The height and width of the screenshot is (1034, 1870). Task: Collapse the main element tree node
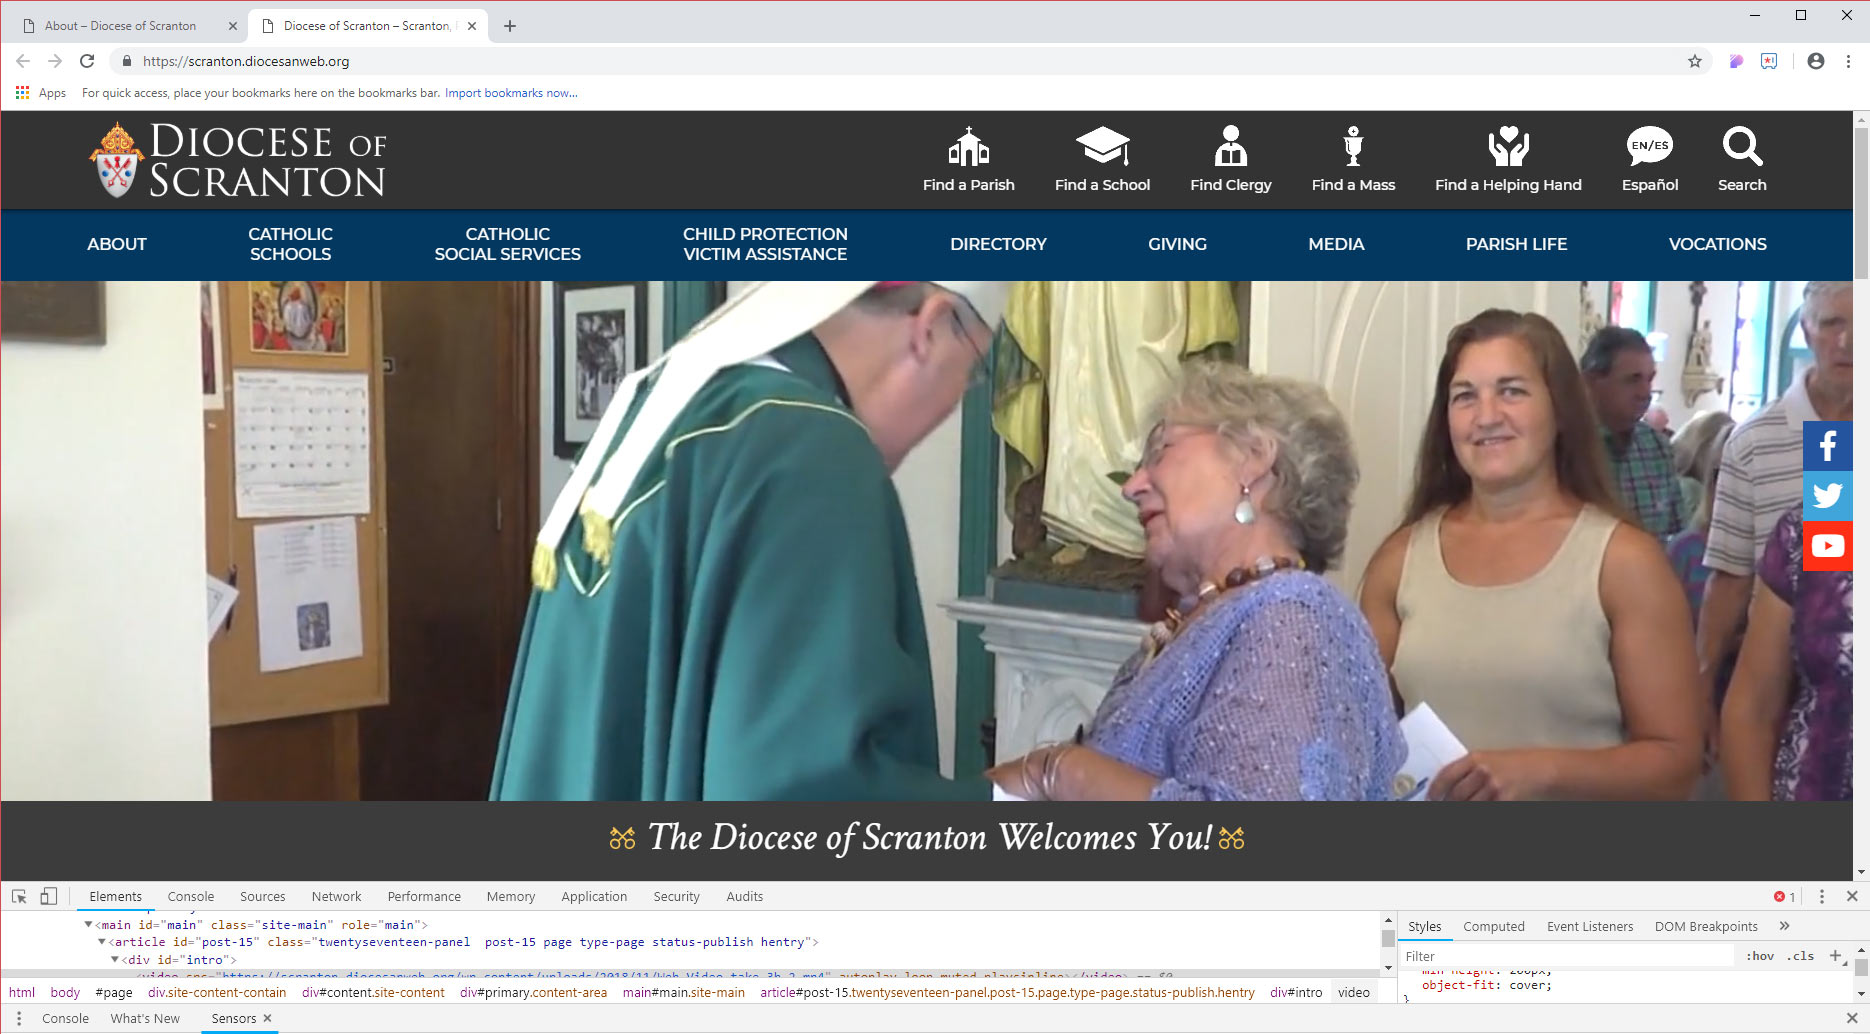[89, 925]
